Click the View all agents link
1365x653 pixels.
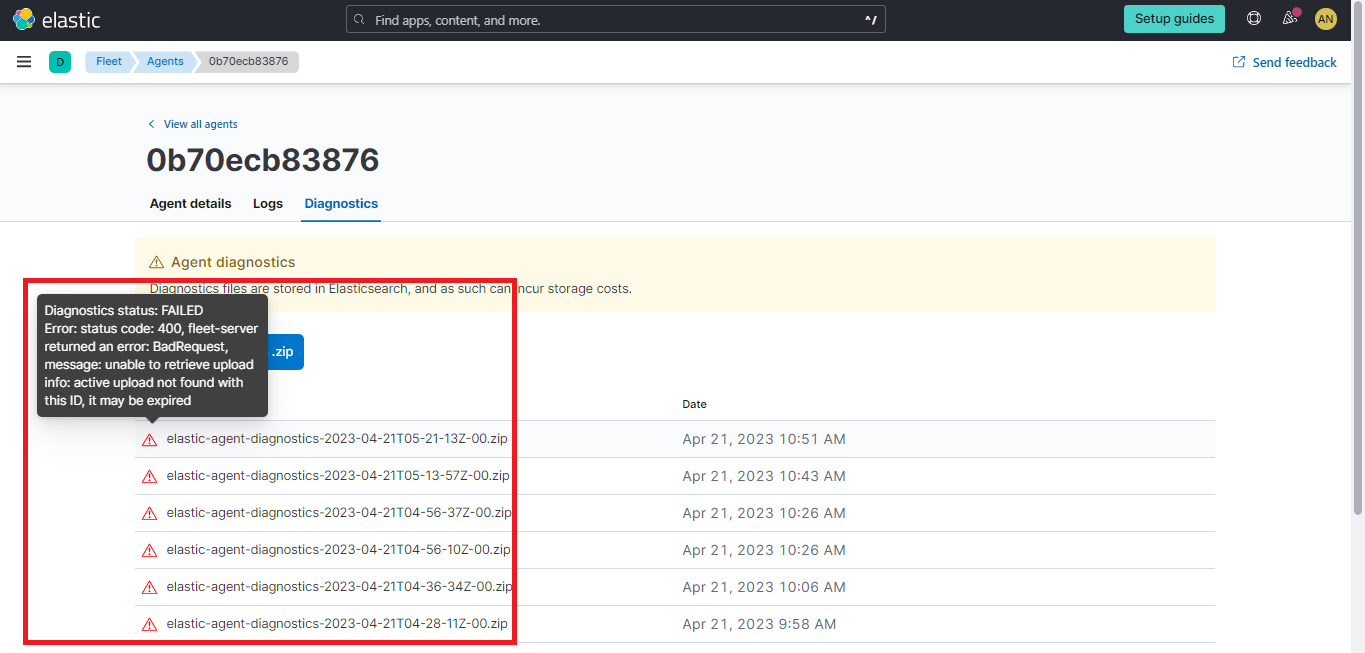pos(193,123)
